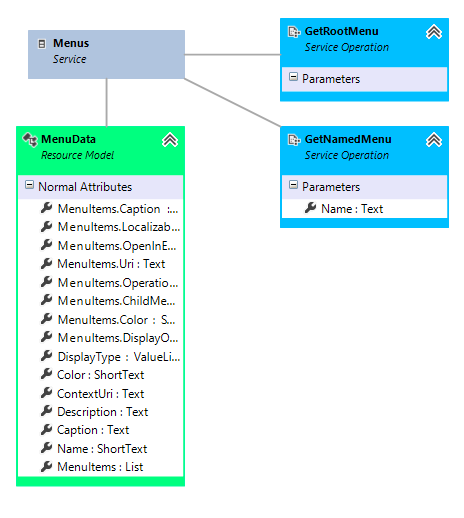Image resolution: width=464 pixels, height=518 pixels.
Task: Click the GetNamedMenu service operation icon
Action: (x=294, y=140)
